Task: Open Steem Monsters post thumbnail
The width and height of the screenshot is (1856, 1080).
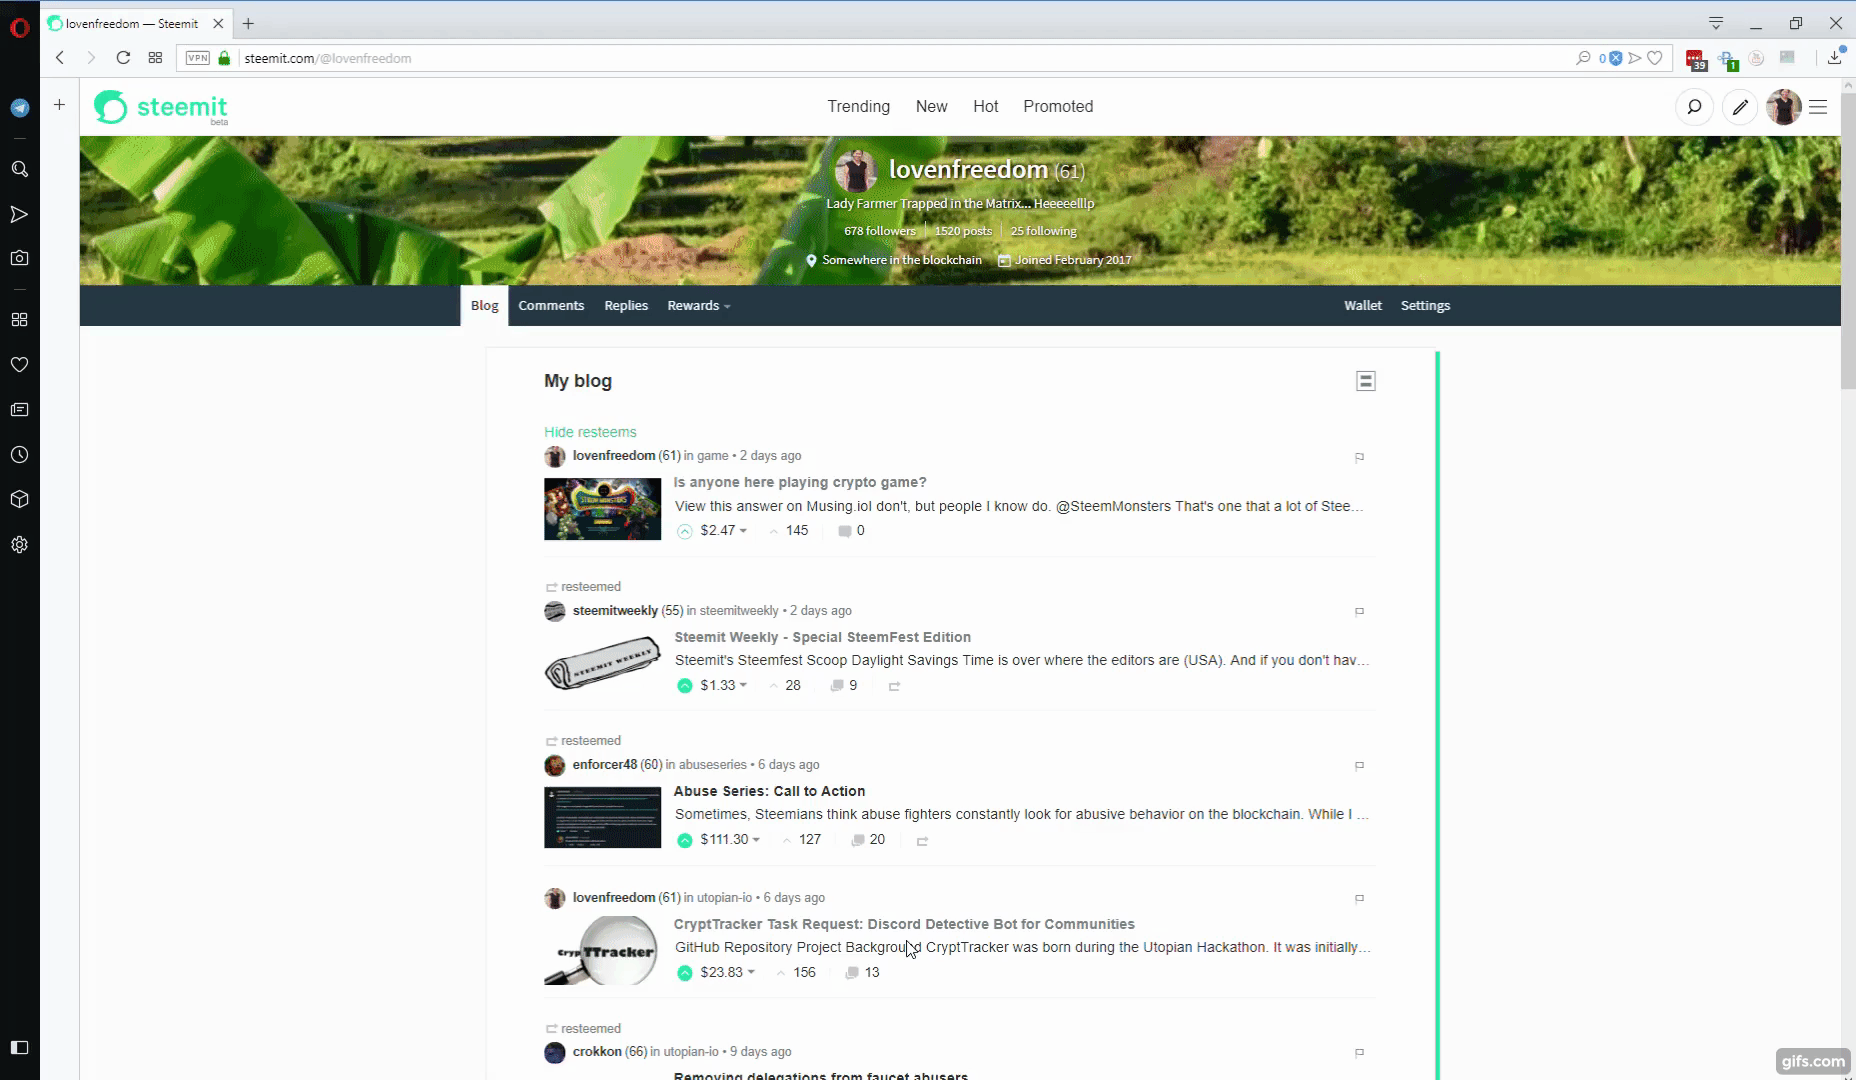Action: (602, 509)
